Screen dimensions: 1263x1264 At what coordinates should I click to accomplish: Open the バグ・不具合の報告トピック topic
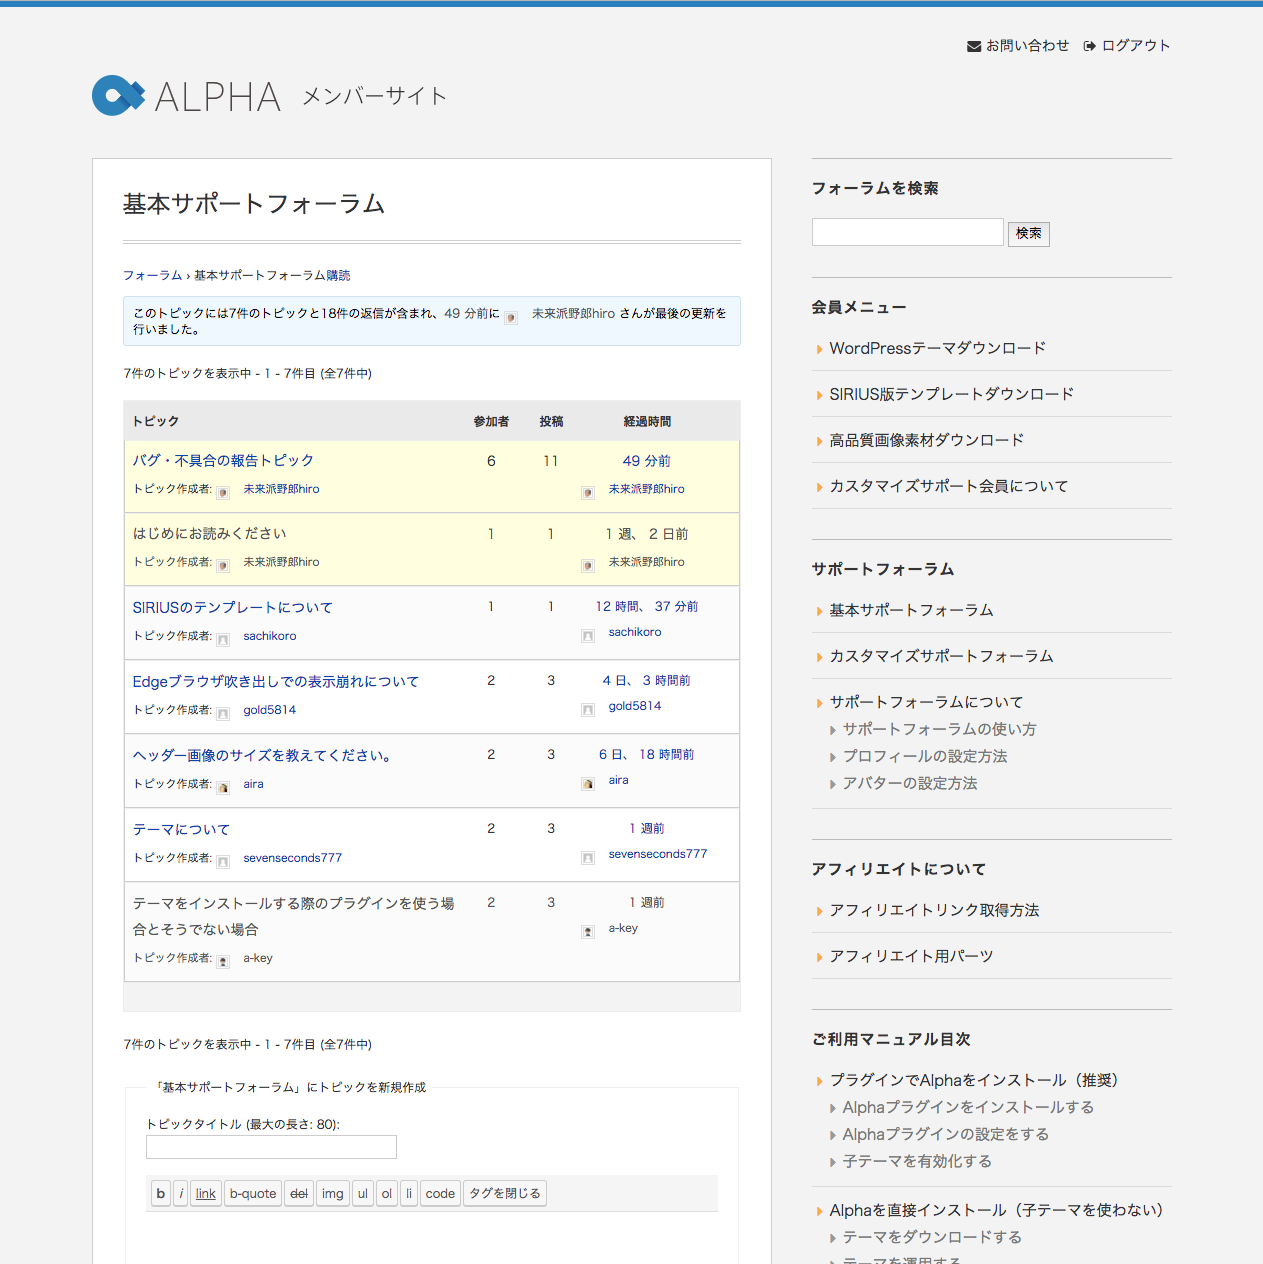223,461
